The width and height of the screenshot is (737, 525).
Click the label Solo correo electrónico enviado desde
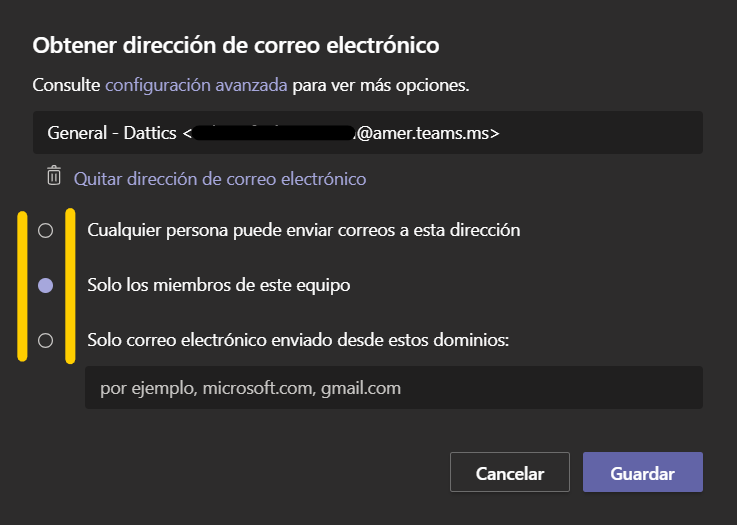coord(298,340)
